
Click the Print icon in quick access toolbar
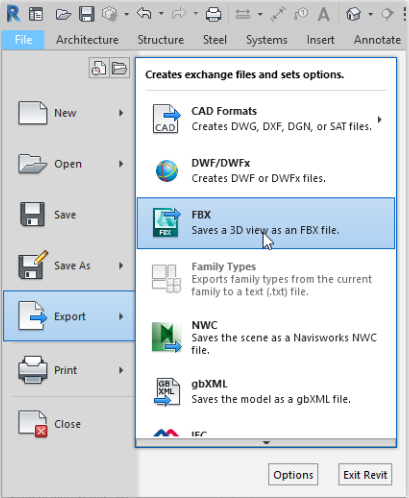[213, 14]
